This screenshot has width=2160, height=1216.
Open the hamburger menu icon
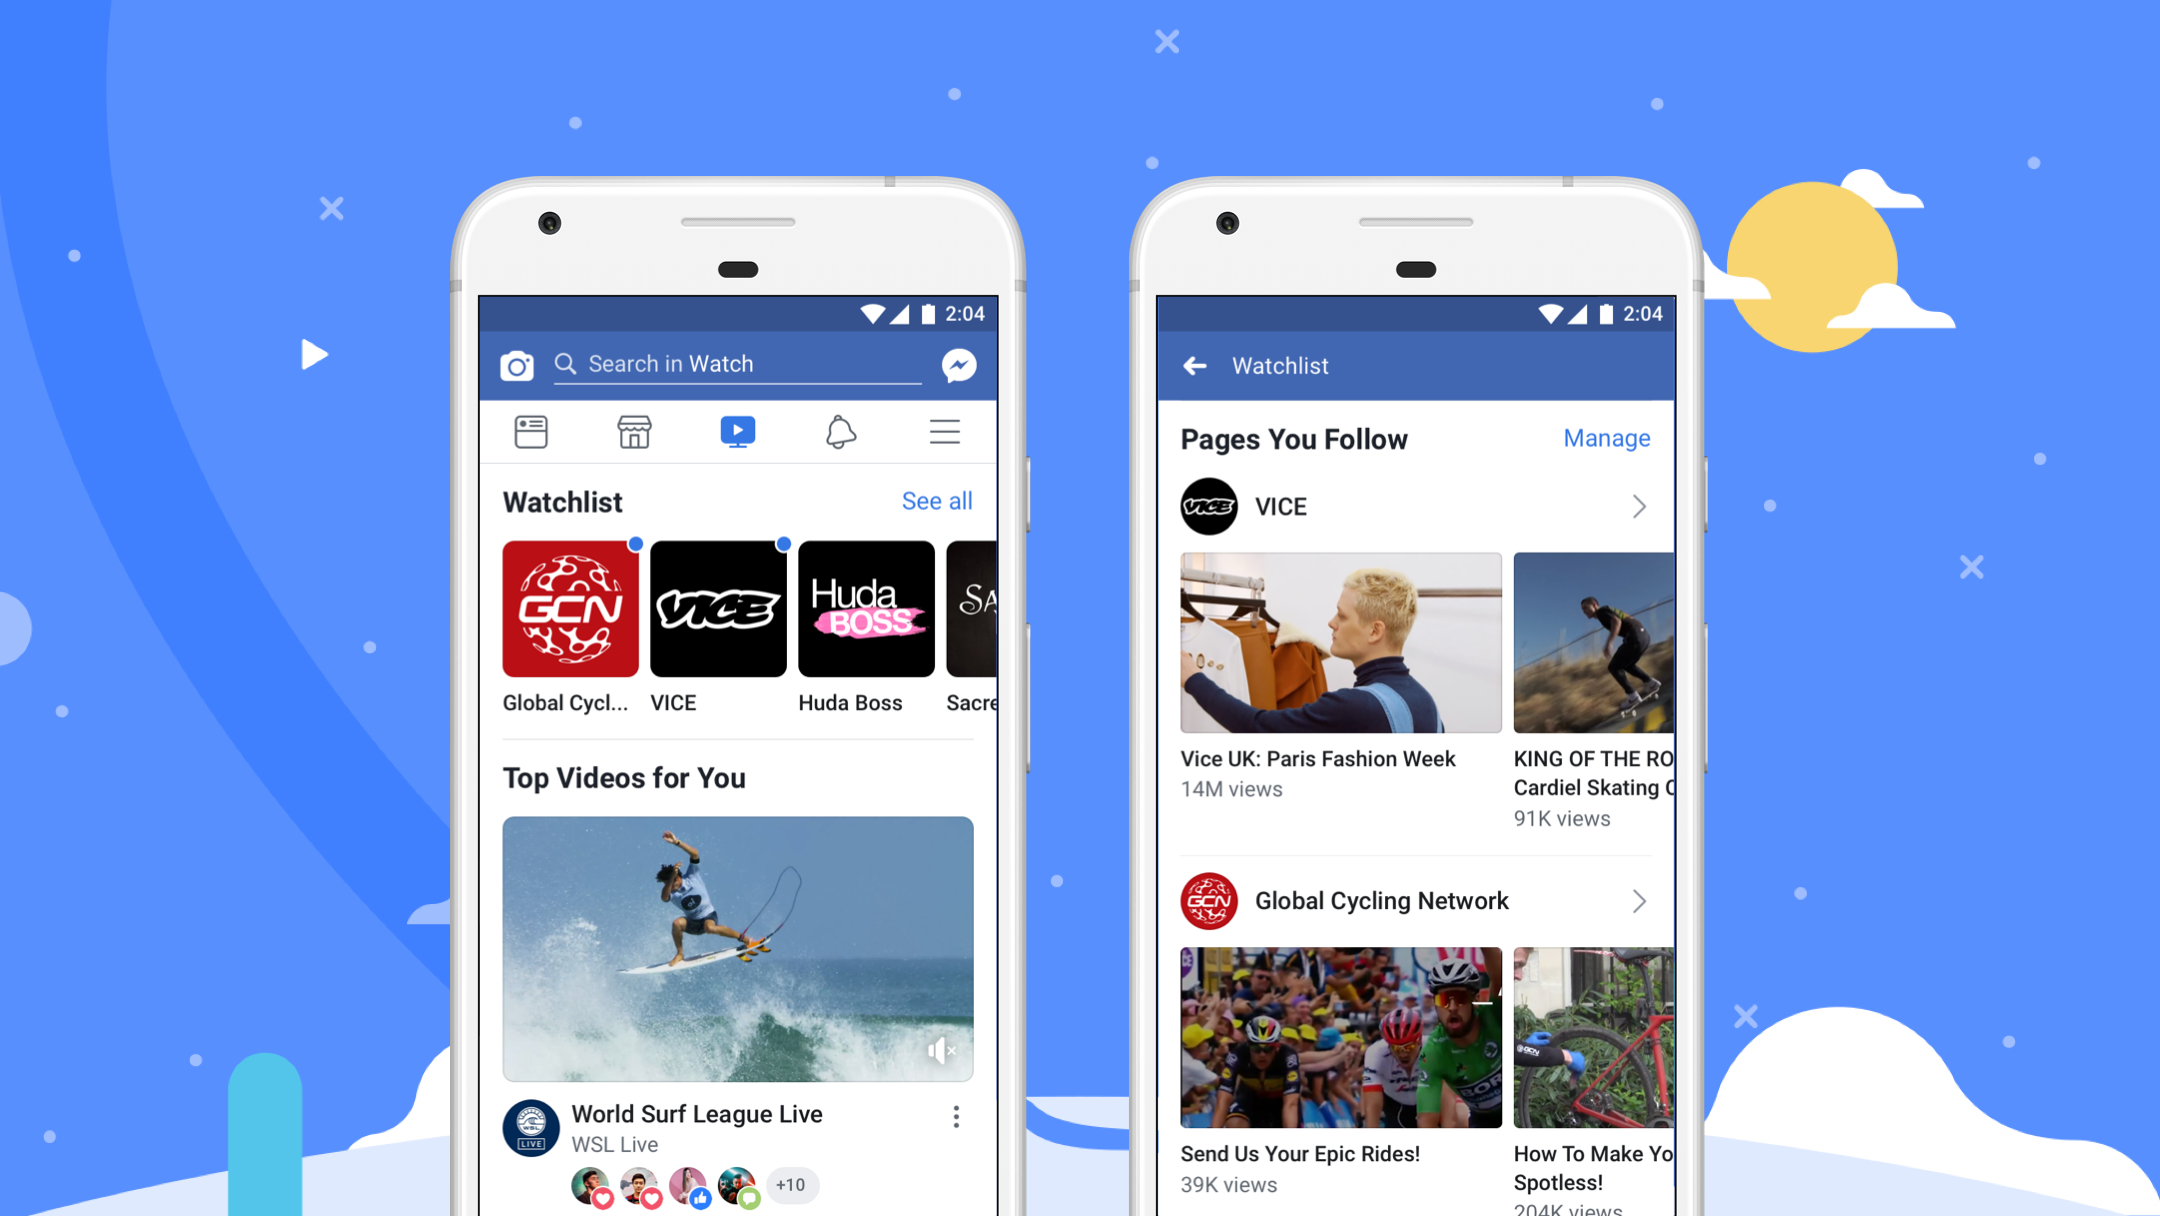coord(945,432)
